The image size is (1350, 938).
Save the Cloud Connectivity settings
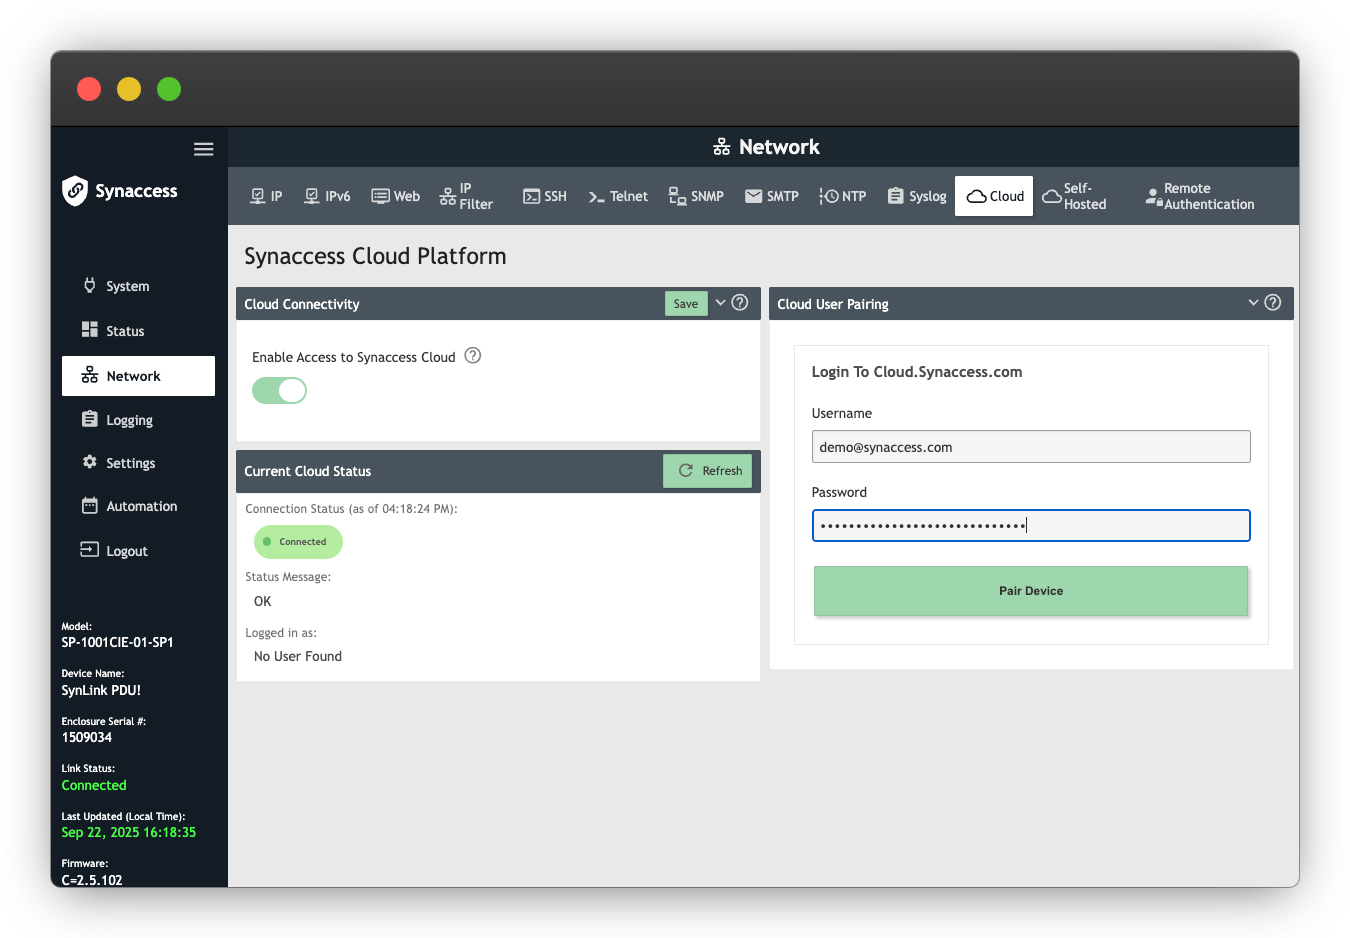coord(686,304)
